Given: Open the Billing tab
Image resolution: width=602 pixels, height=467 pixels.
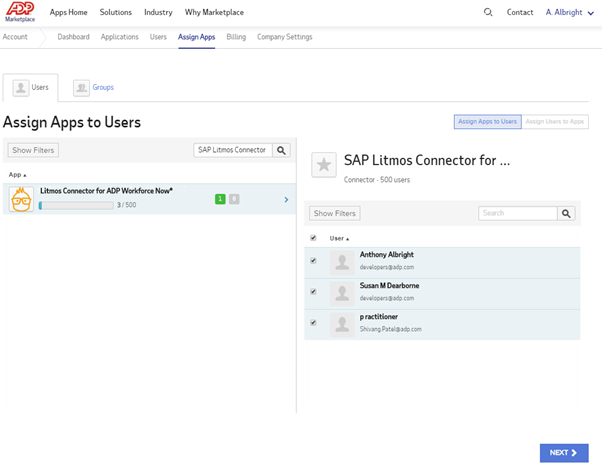Looking at the screenshot, I should pos(236,37).
